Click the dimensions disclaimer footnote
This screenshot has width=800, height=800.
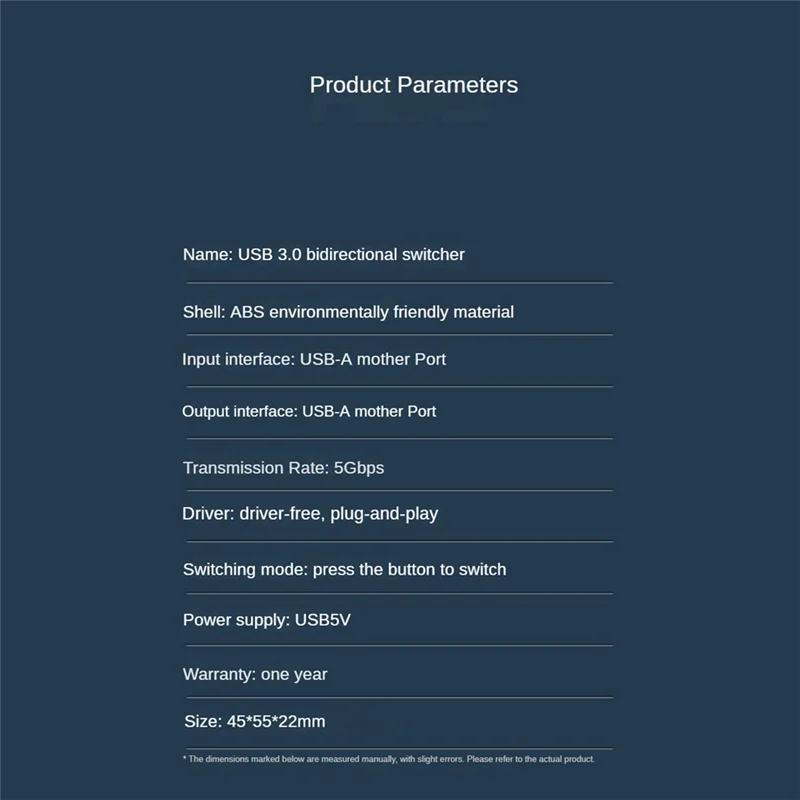pos(389,759)
